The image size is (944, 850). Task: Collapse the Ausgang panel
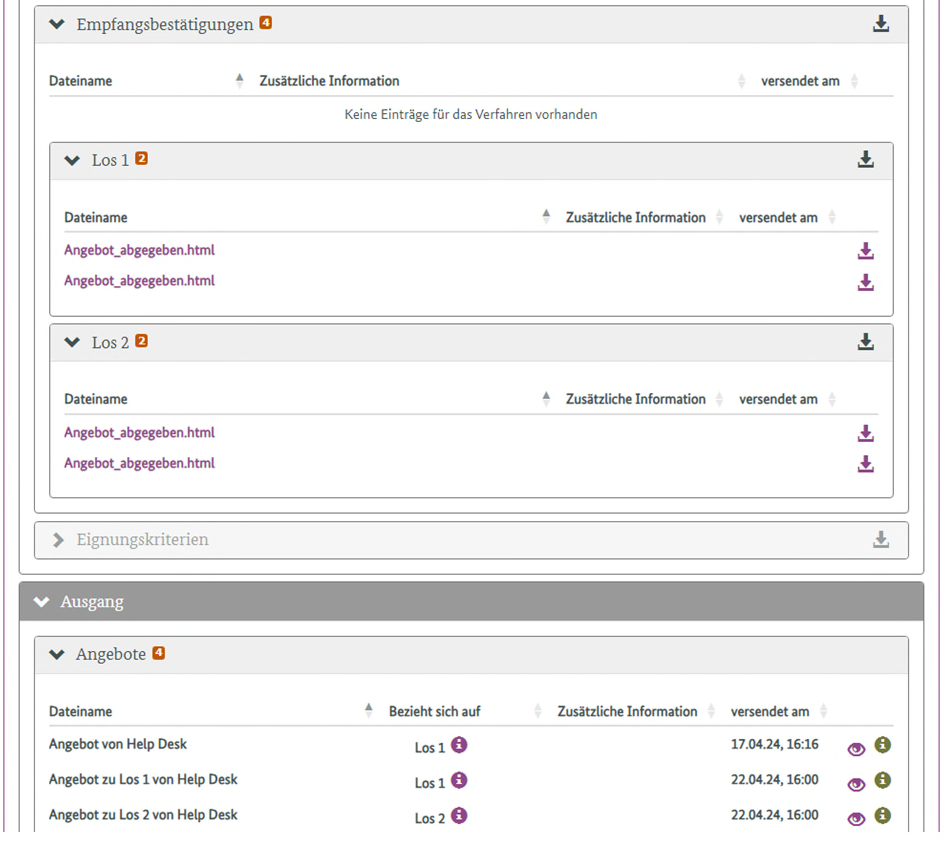[x=41, y=602]
